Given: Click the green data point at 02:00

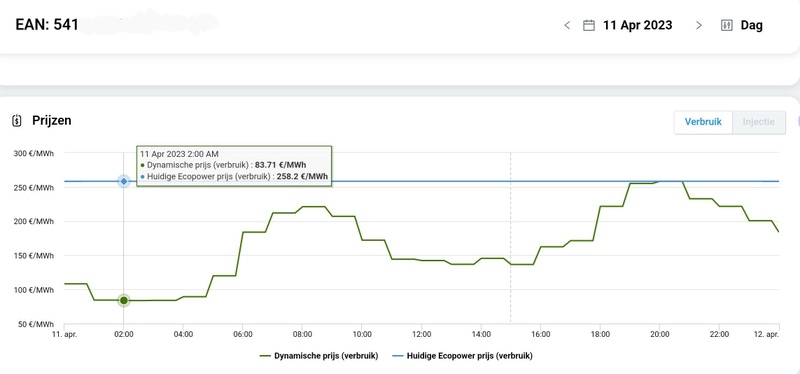Looking at the screenshot, I should coord(123,301).
